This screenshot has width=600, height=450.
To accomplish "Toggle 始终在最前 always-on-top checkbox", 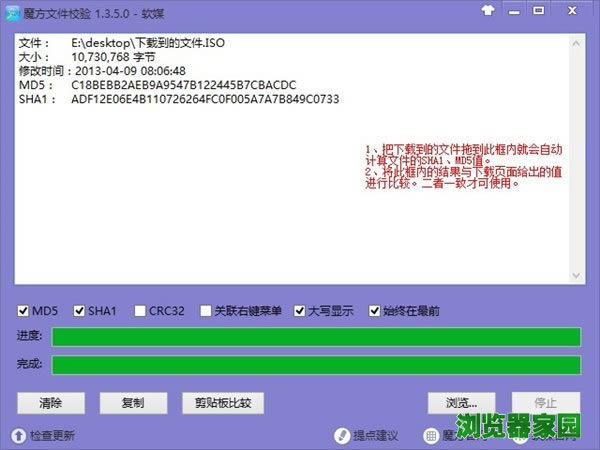I will click(x=374, y=311).
